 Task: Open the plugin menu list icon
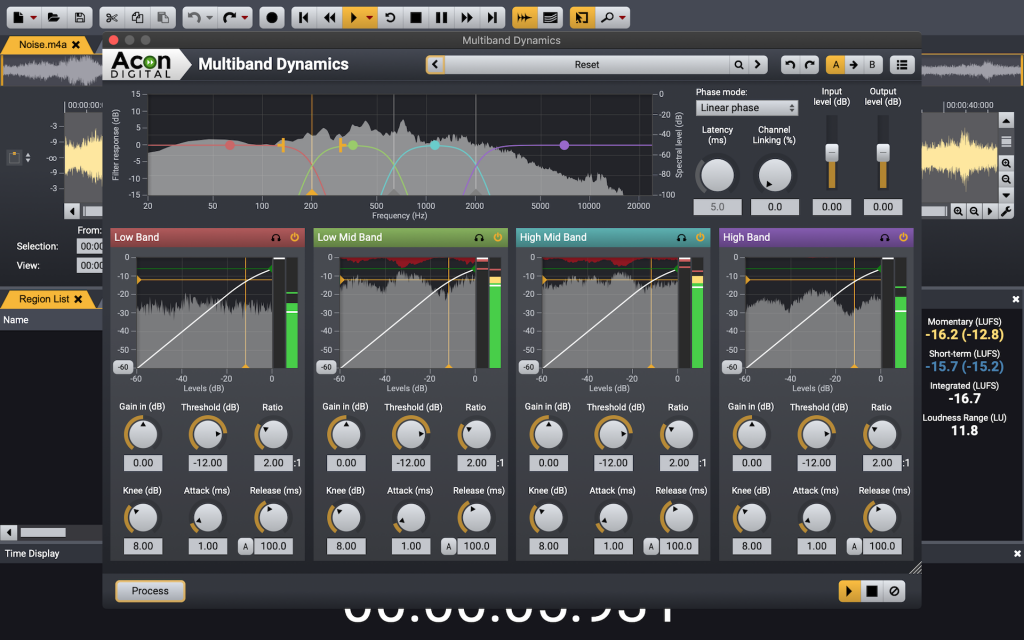[x=903, y=65]
